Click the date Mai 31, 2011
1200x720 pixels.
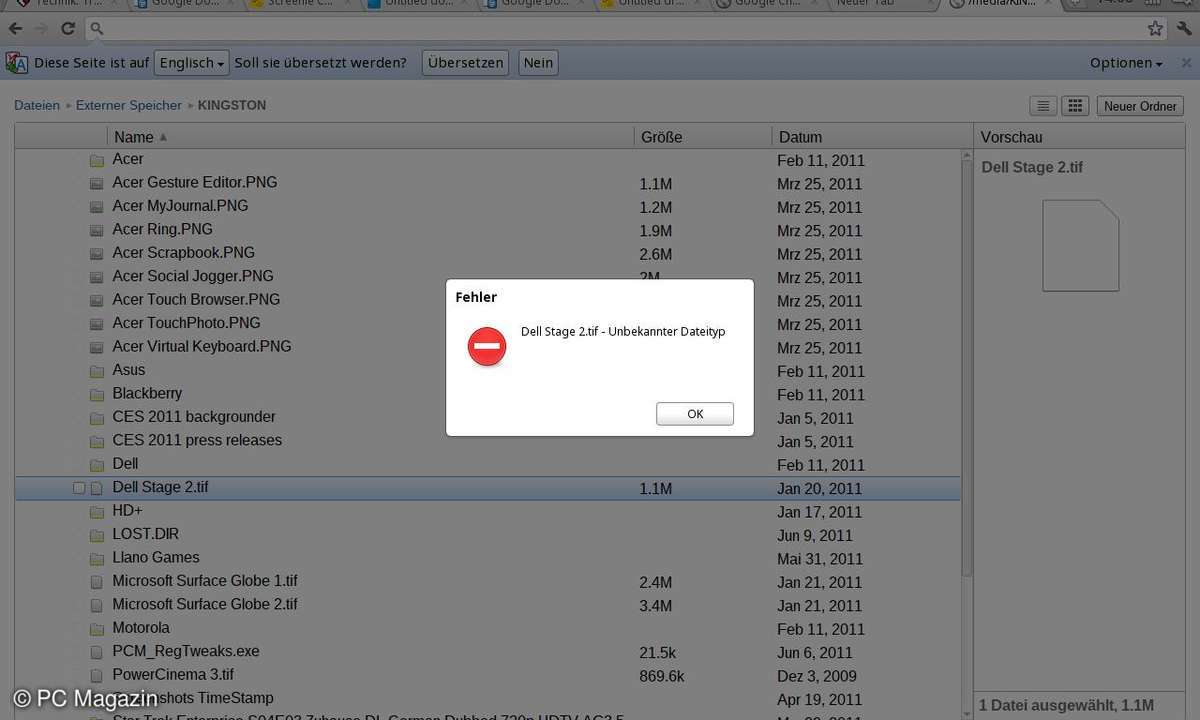819,559
